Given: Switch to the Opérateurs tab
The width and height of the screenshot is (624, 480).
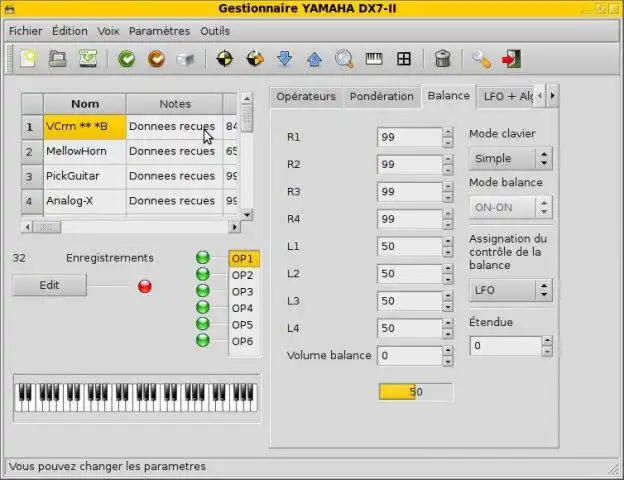Looking at the screenshot, I should 306,97.
